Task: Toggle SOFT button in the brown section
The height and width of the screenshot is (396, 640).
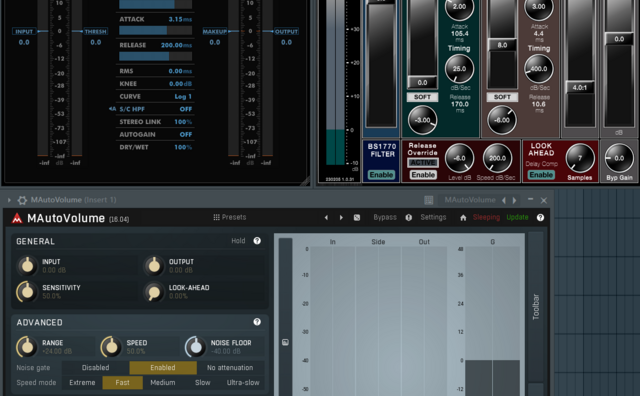Action: click(502, 97)
